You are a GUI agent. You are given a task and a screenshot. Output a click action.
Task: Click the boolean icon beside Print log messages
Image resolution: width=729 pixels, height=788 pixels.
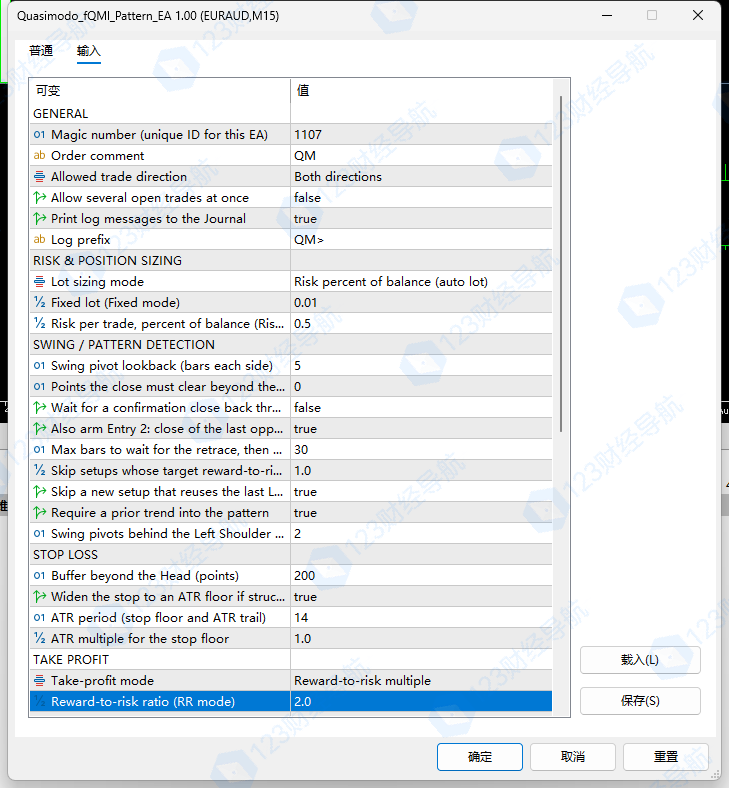[x=39, y=219]
